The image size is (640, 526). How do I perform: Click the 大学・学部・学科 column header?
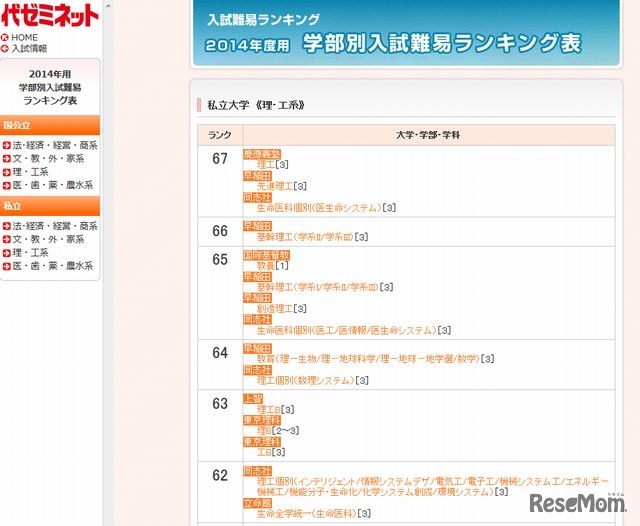coord(428,135)
